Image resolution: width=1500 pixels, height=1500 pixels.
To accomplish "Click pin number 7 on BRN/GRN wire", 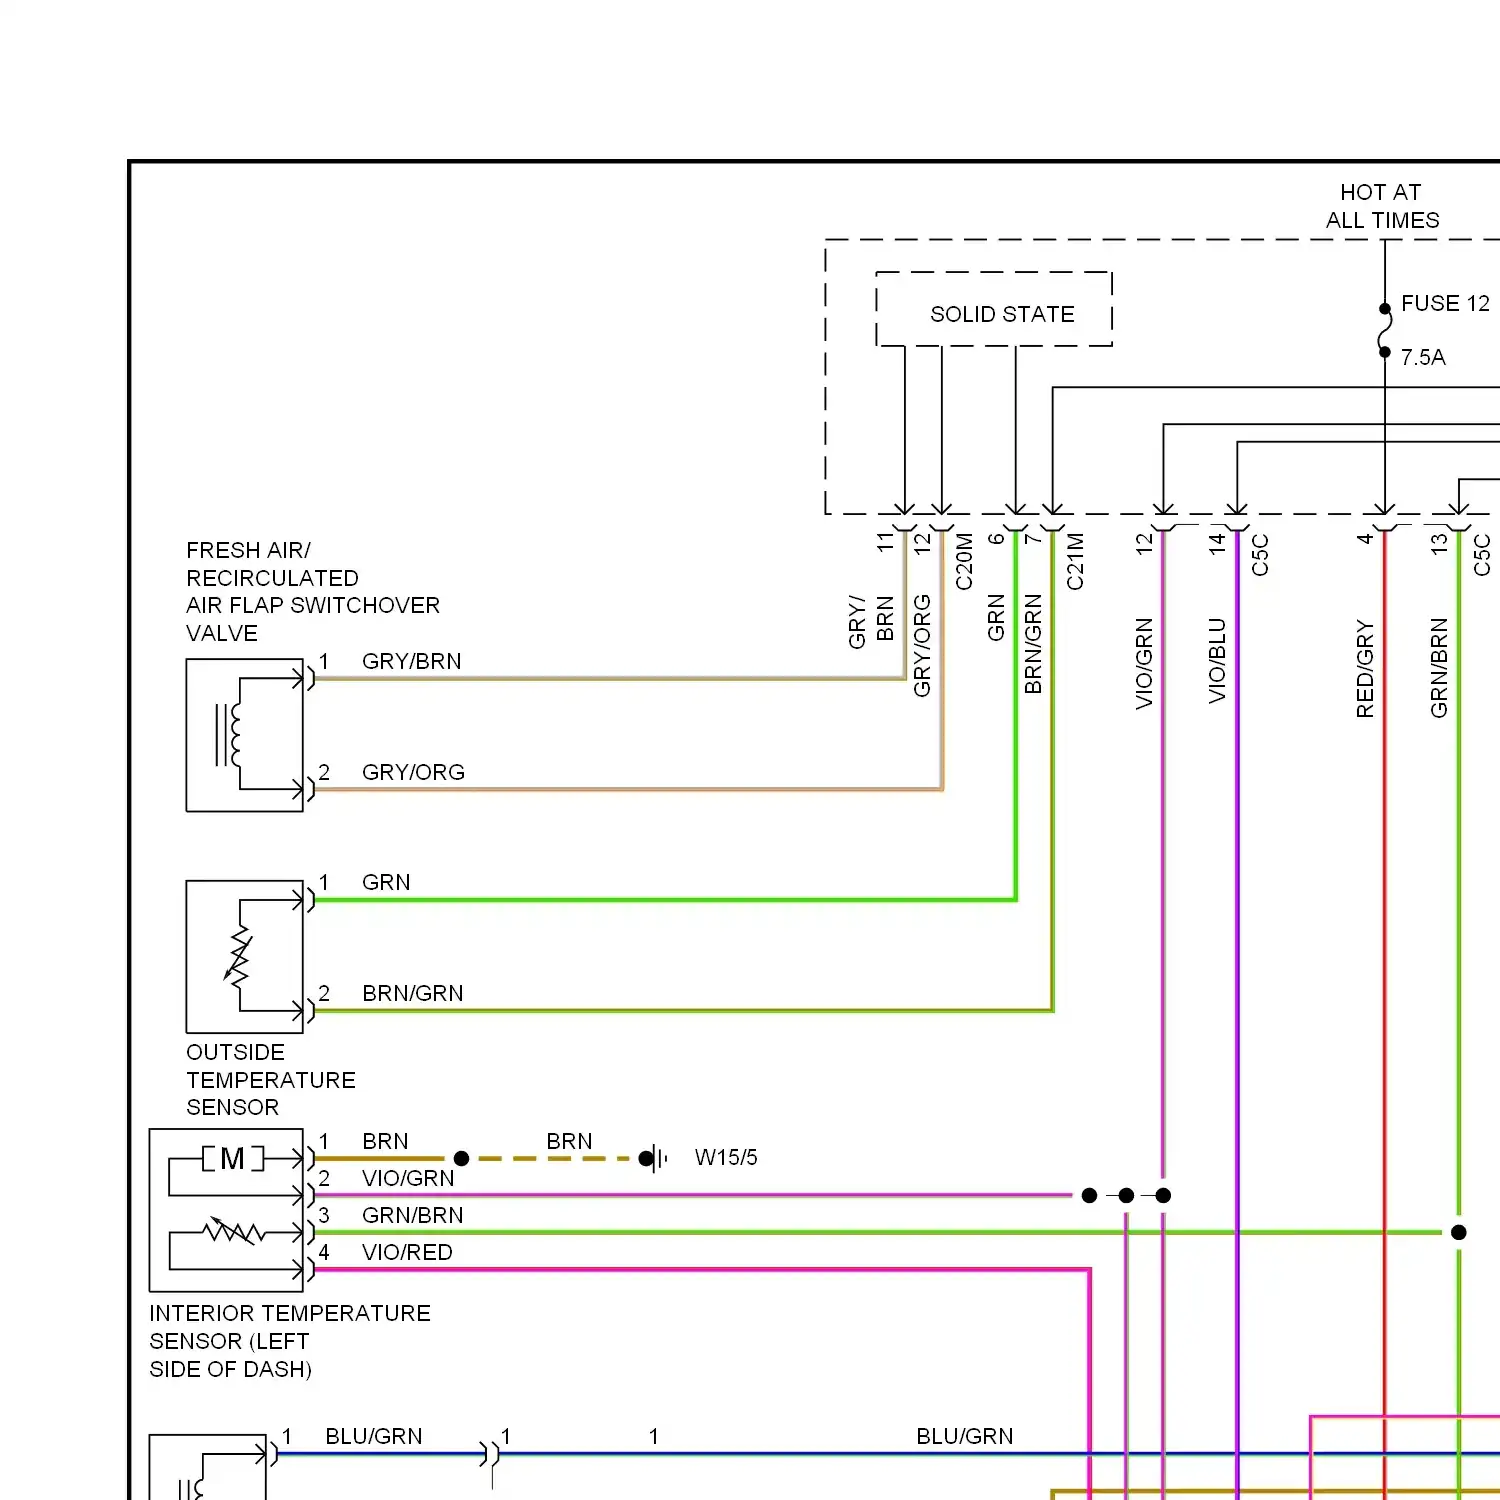I will [x=1033, y=538].
